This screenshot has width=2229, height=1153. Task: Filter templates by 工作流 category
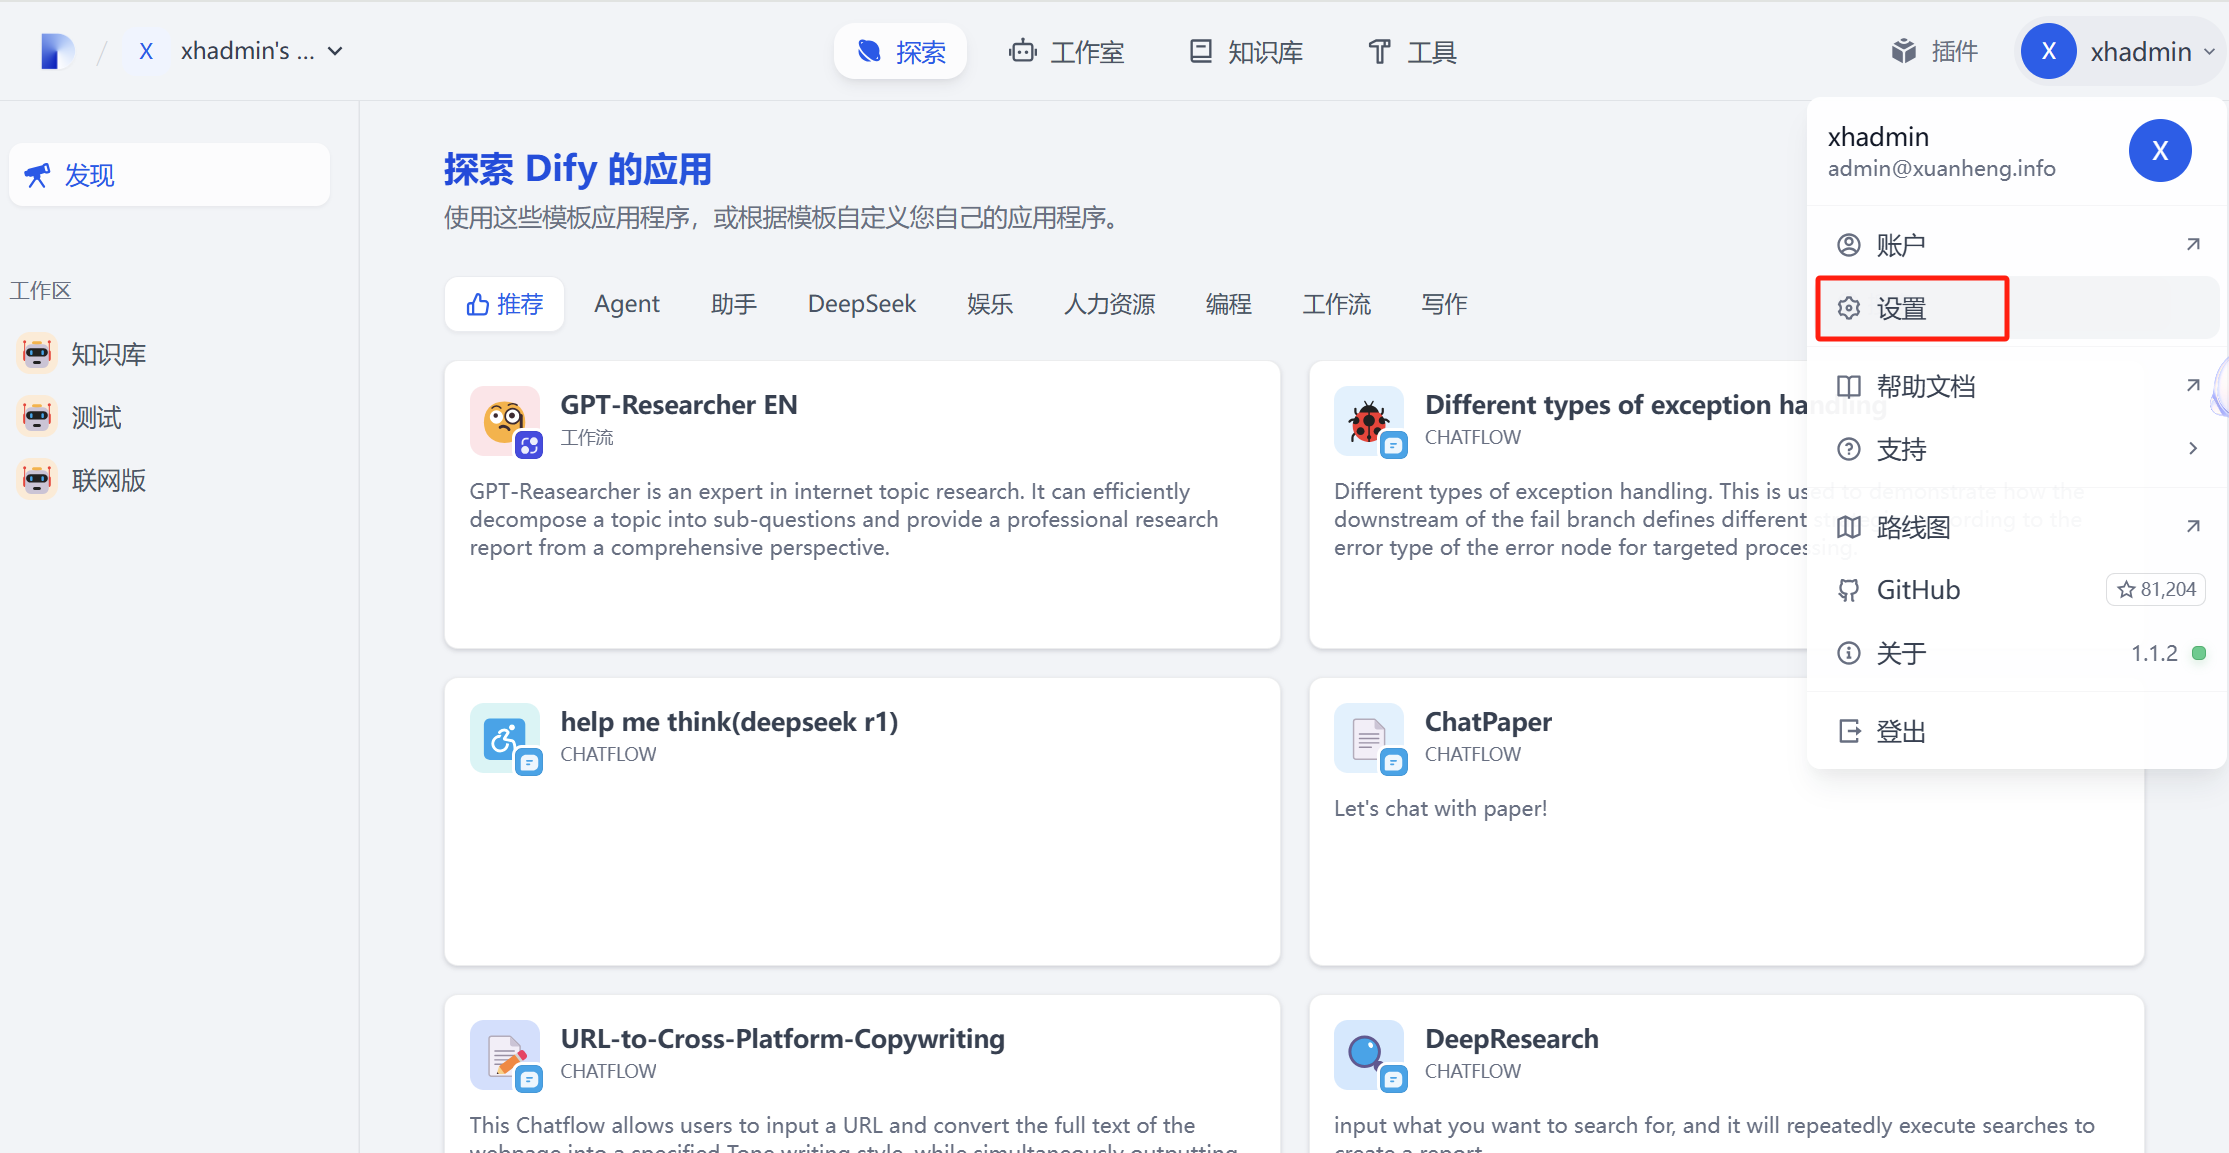[1337, 304]
